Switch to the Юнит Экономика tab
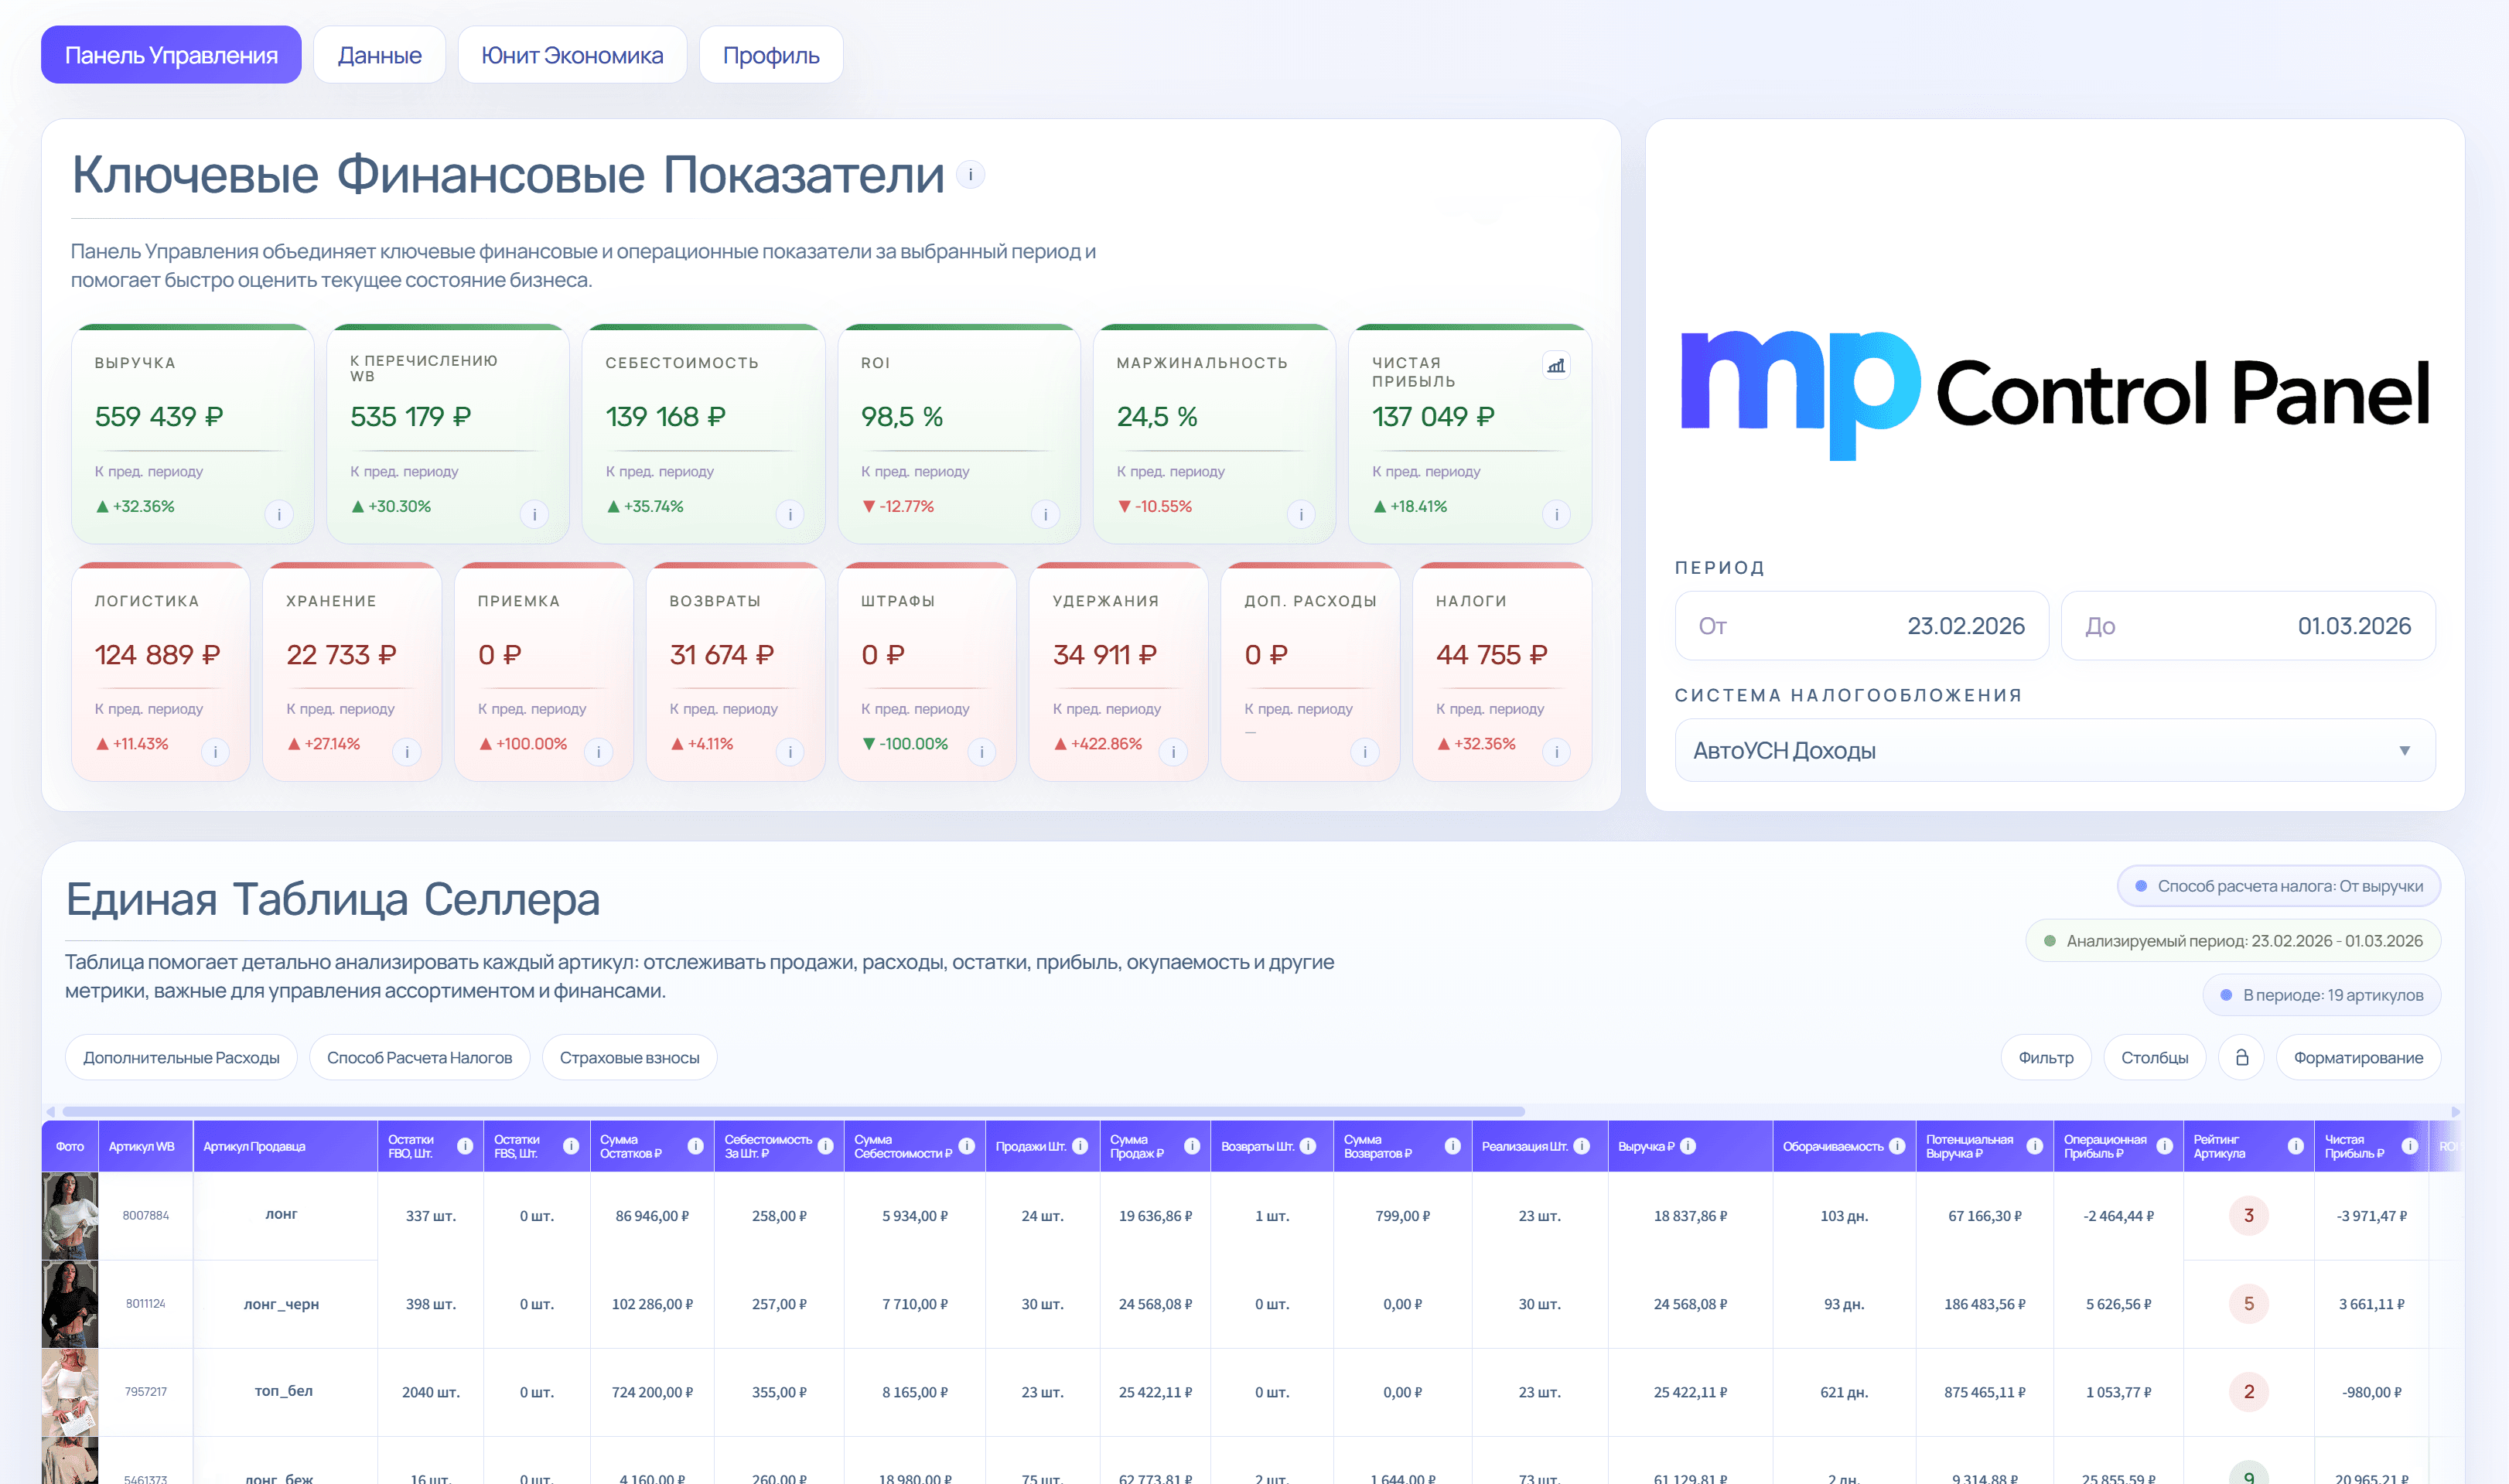 (572, 55)
